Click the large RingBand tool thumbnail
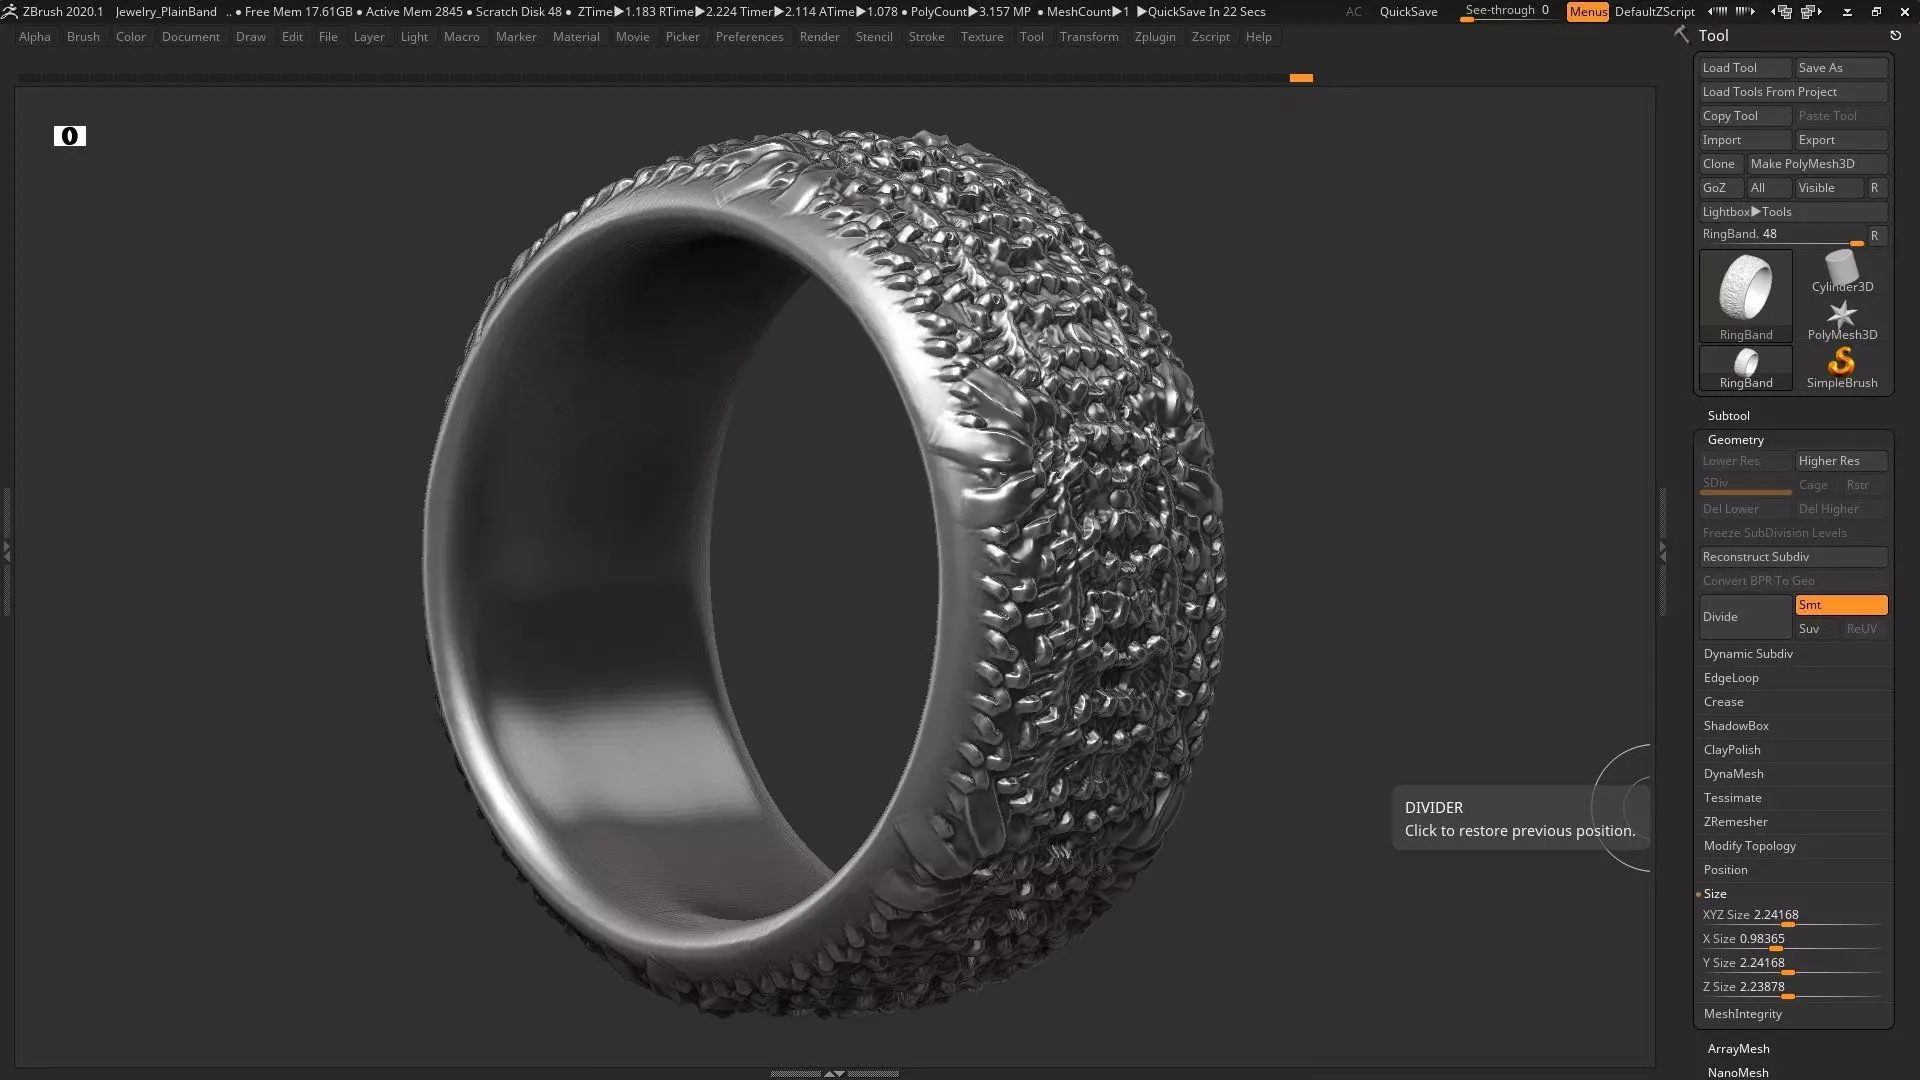Screen dimensions: 1920x1080 [x=1745, y=290]
